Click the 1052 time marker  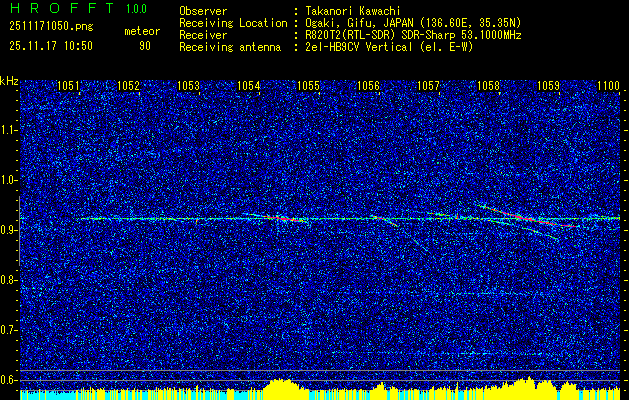coord(128,85)
